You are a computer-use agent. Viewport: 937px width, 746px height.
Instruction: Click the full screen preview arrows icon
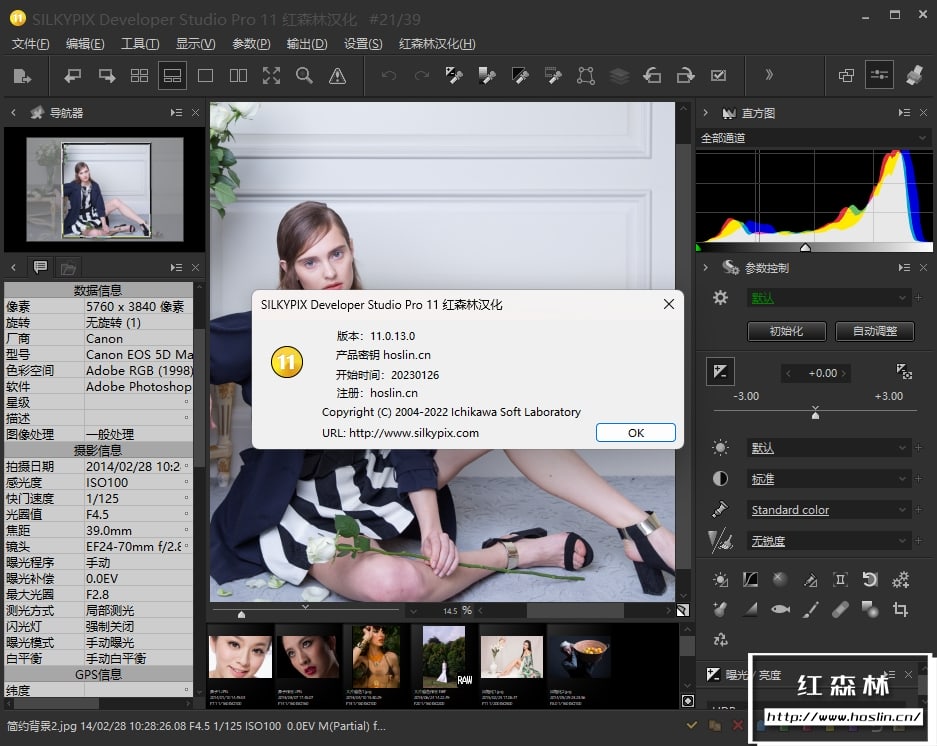(x=271, y=75)
